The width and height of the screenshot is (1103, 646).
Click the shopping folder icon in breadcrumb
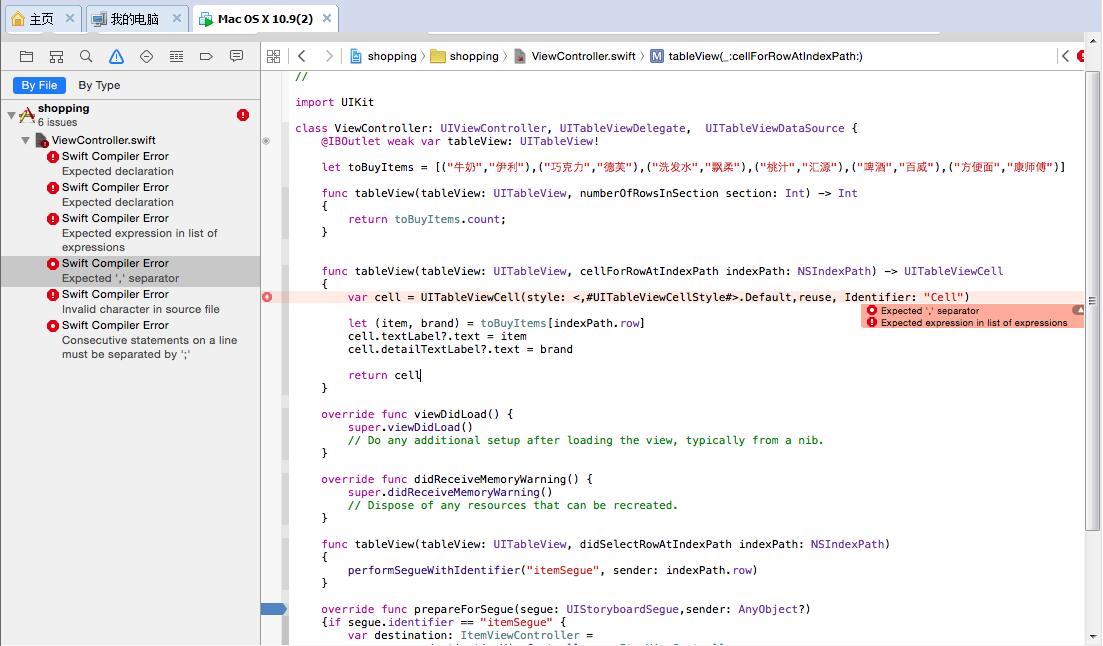[x=438, y=56]
